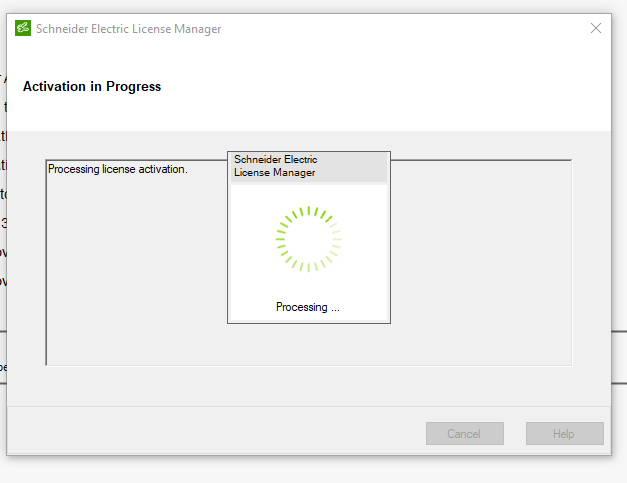
Task: Click the Schneider Electric License Manager app icon
Action: click(23, 28)
